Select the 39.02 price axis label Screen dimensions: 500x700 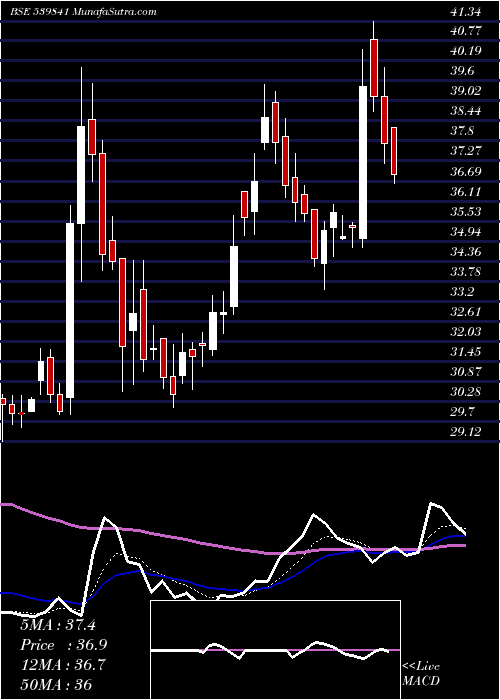click(x=466, y=91)
